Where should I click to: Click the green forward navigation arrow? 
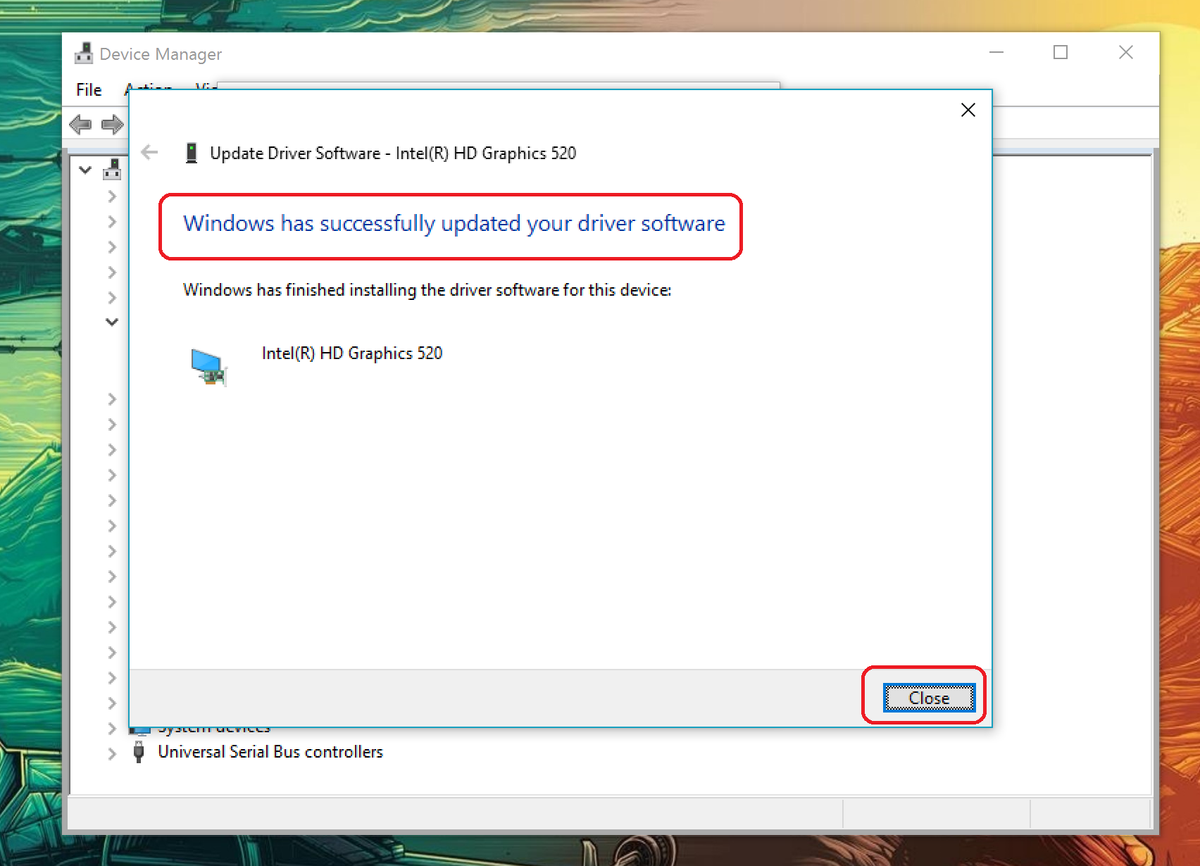tap(112, 124)
